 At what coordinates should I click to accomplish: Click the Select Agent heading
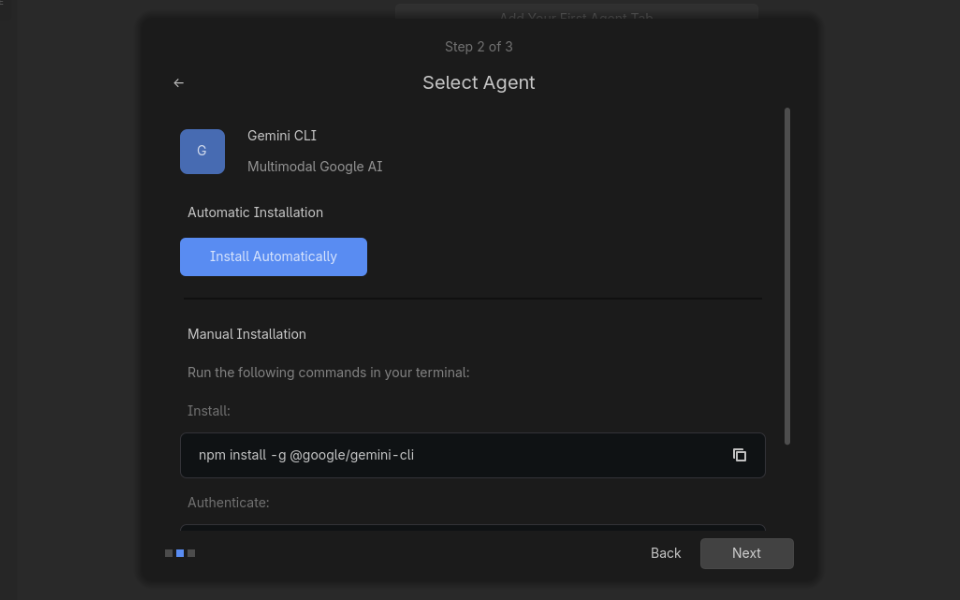(479, 83)
